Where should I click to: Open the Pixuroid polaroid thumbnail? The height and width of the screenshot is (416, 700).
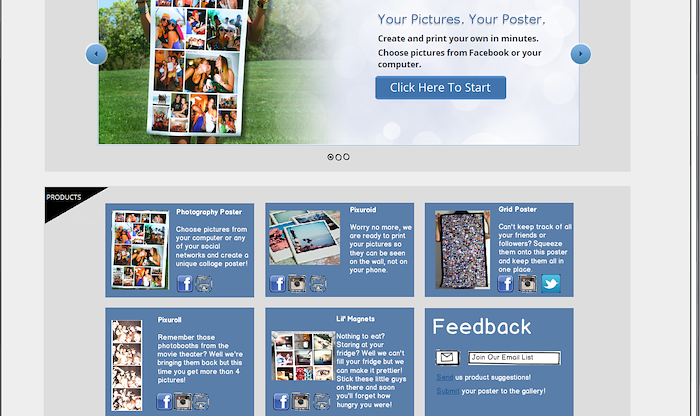pos(304,238)
